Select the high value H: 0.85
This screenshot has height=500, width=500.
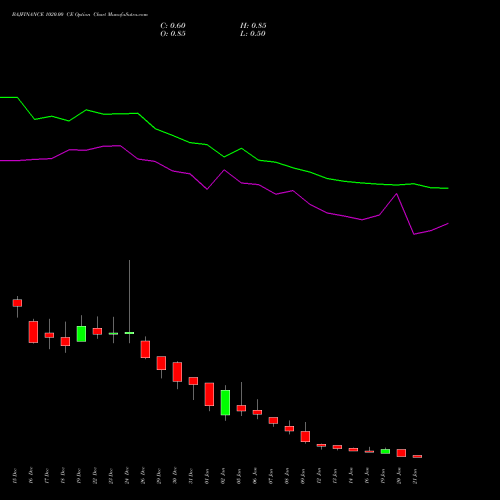click(x=253, y=26)
